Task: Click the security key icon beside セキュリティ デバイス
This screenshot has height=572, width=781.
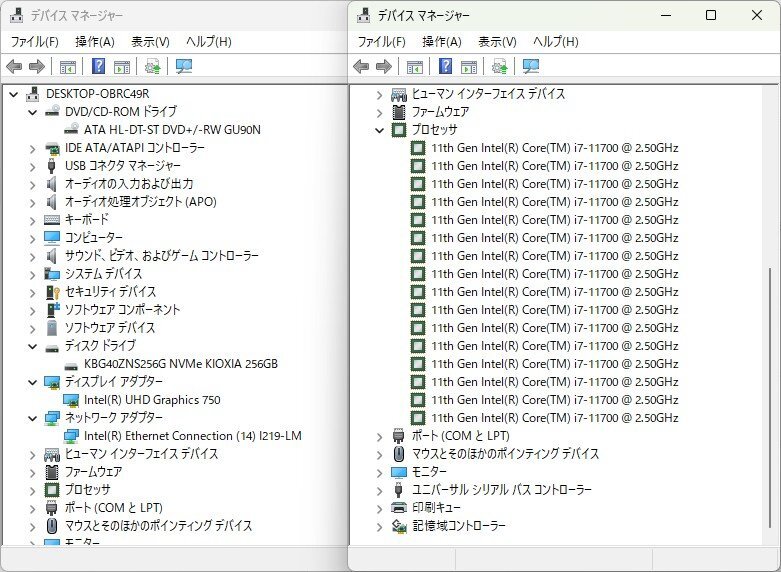Action: click(x=52, y=292)
